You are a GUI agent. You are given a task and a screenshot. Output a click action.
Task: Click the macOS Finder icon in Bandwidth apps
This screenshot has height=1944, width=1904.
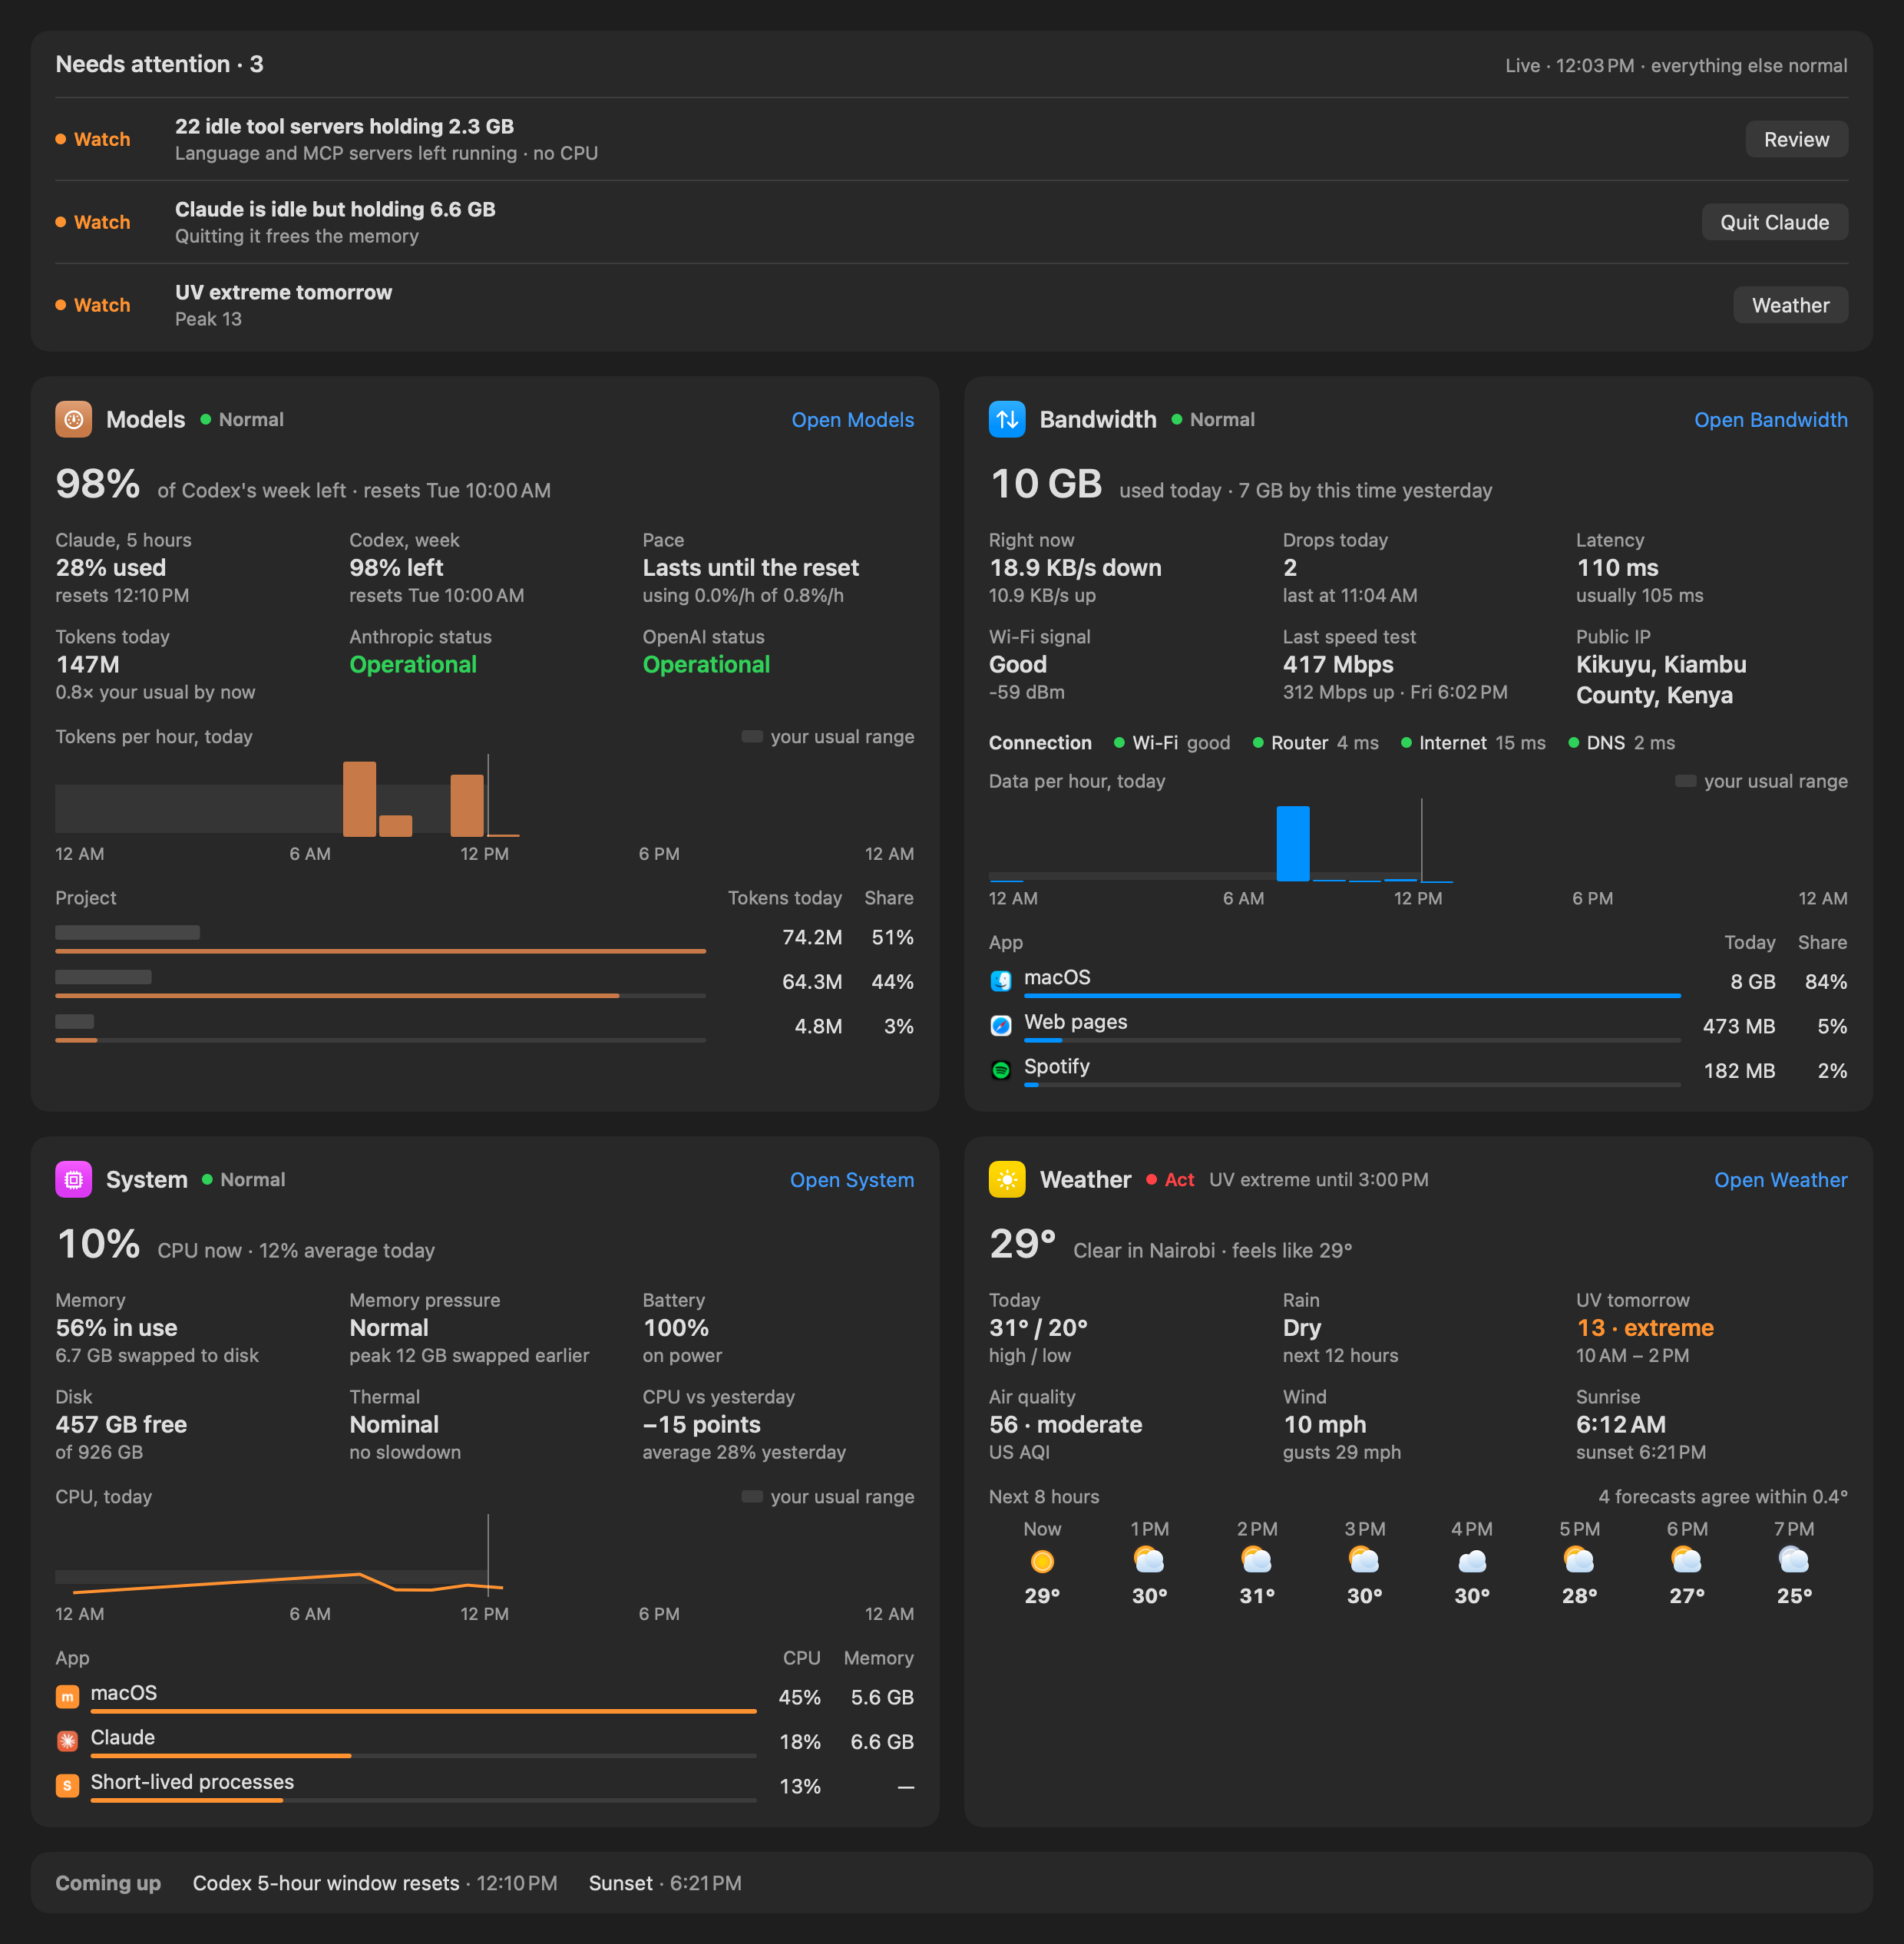click(1000, 981)
